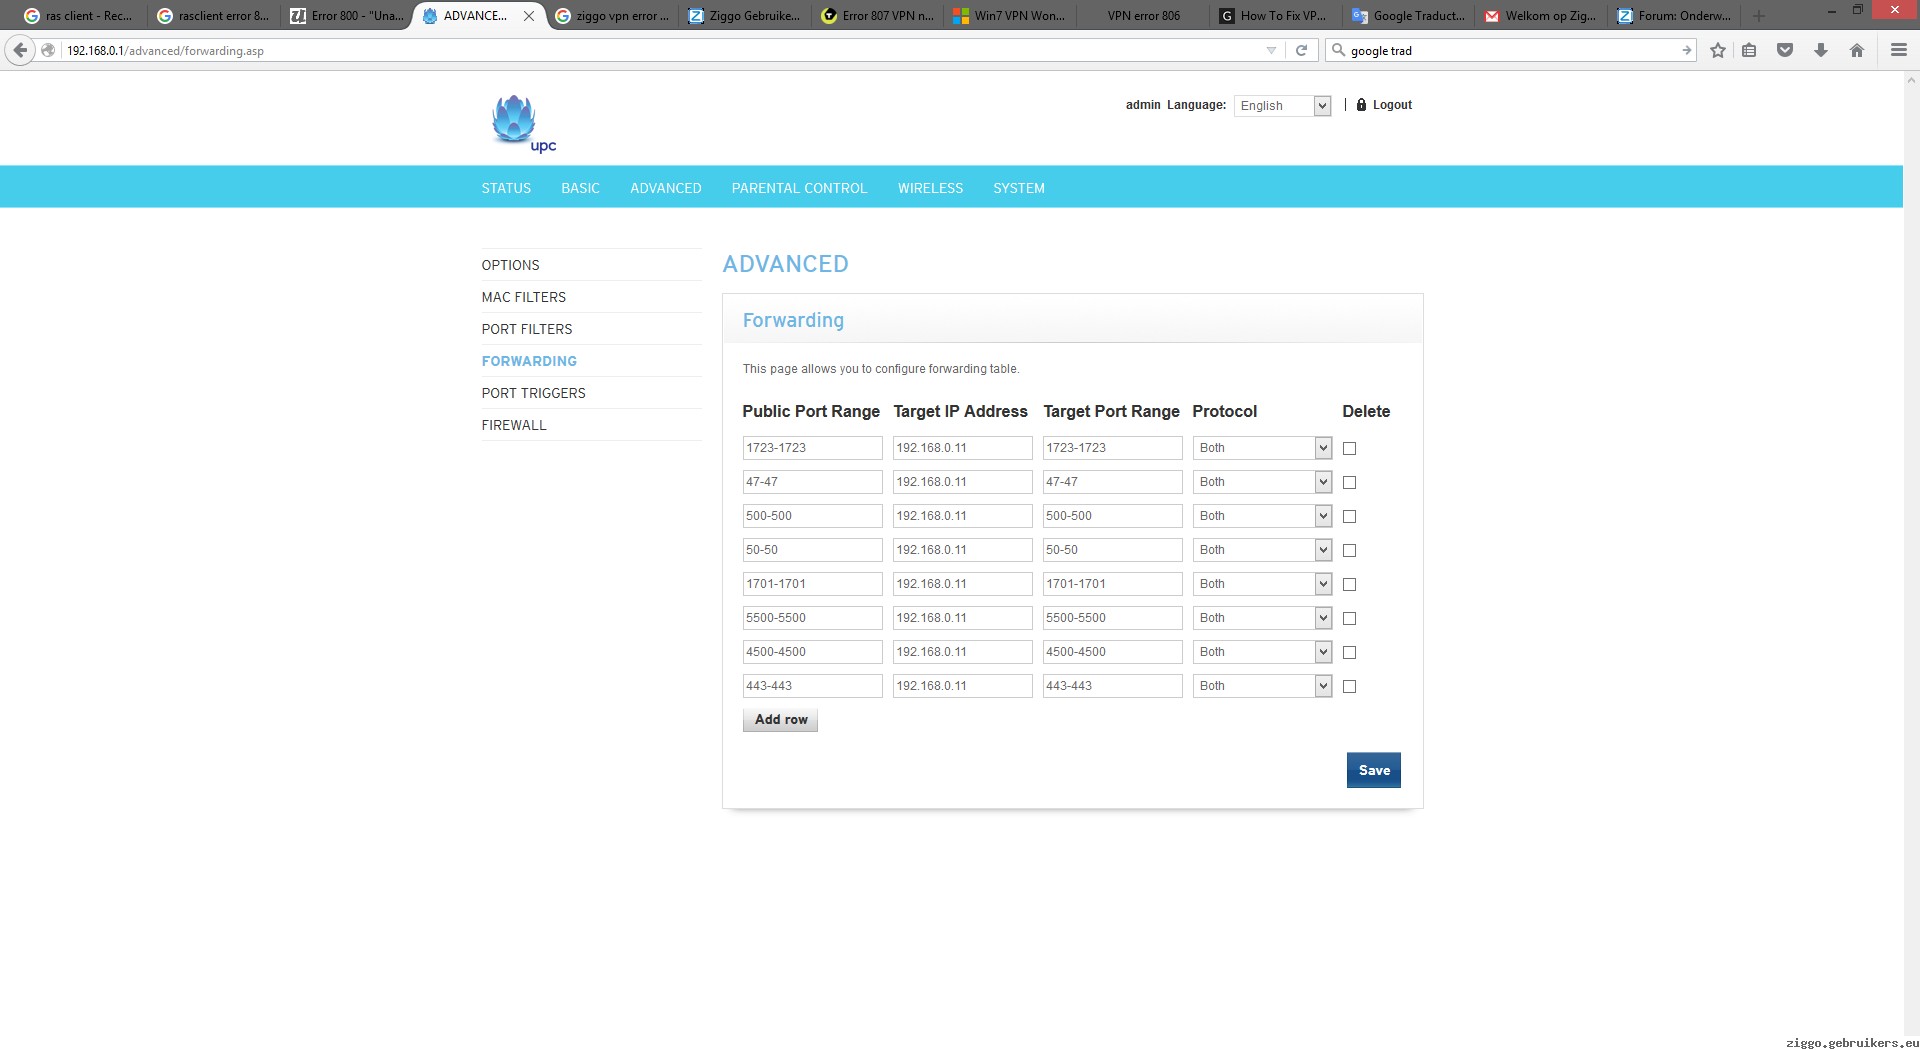Check delete box for 500-500 row

click(1349, 516)
